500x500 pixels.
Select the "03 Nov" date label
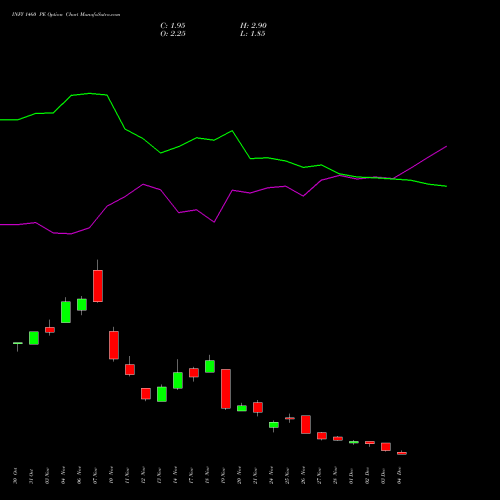point(47,476)
